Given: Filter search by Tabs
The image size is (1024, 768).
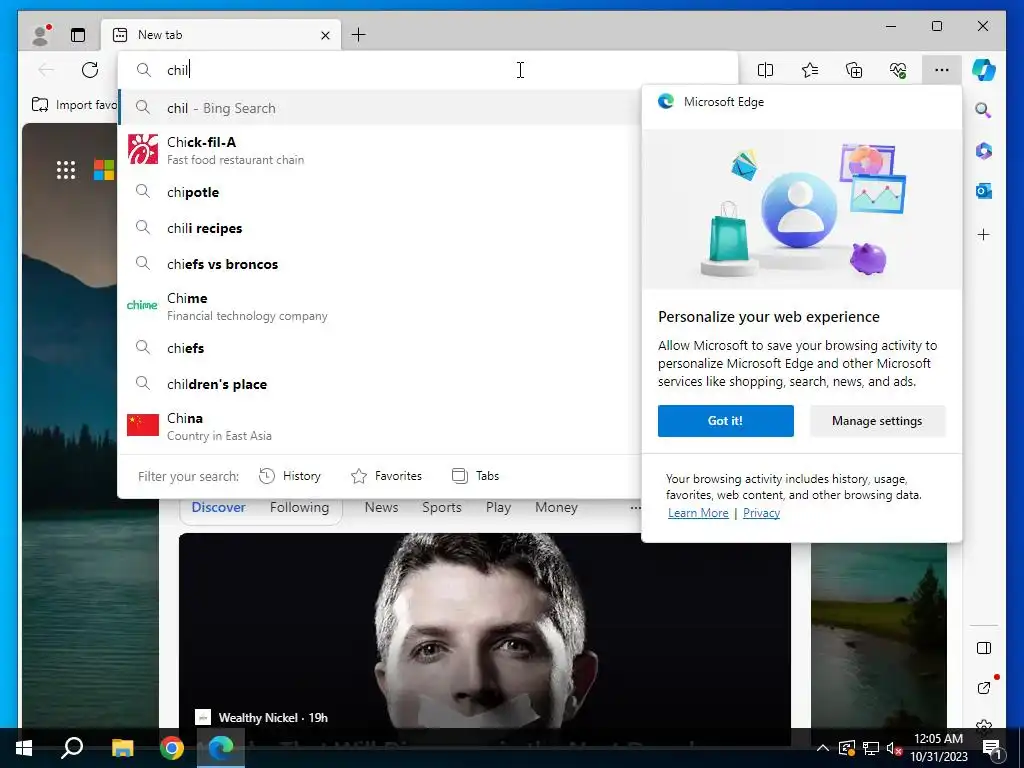Looking at the screenshot, I should pos(475,476).
